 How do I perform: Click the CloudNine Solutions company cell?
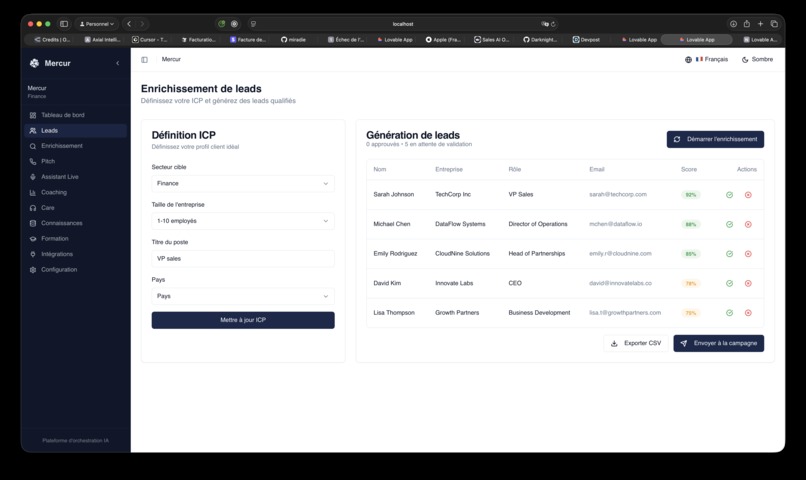coord(462,254)
